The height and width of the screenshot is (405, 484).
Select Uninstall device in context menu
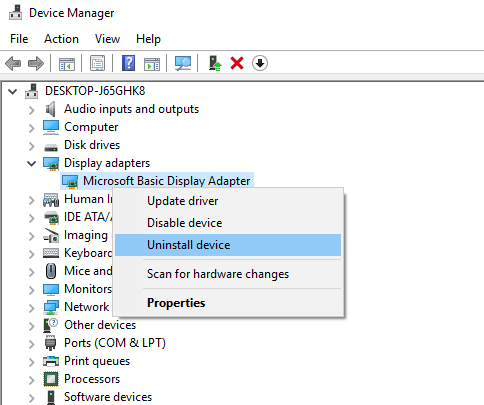tap(228, 245)
